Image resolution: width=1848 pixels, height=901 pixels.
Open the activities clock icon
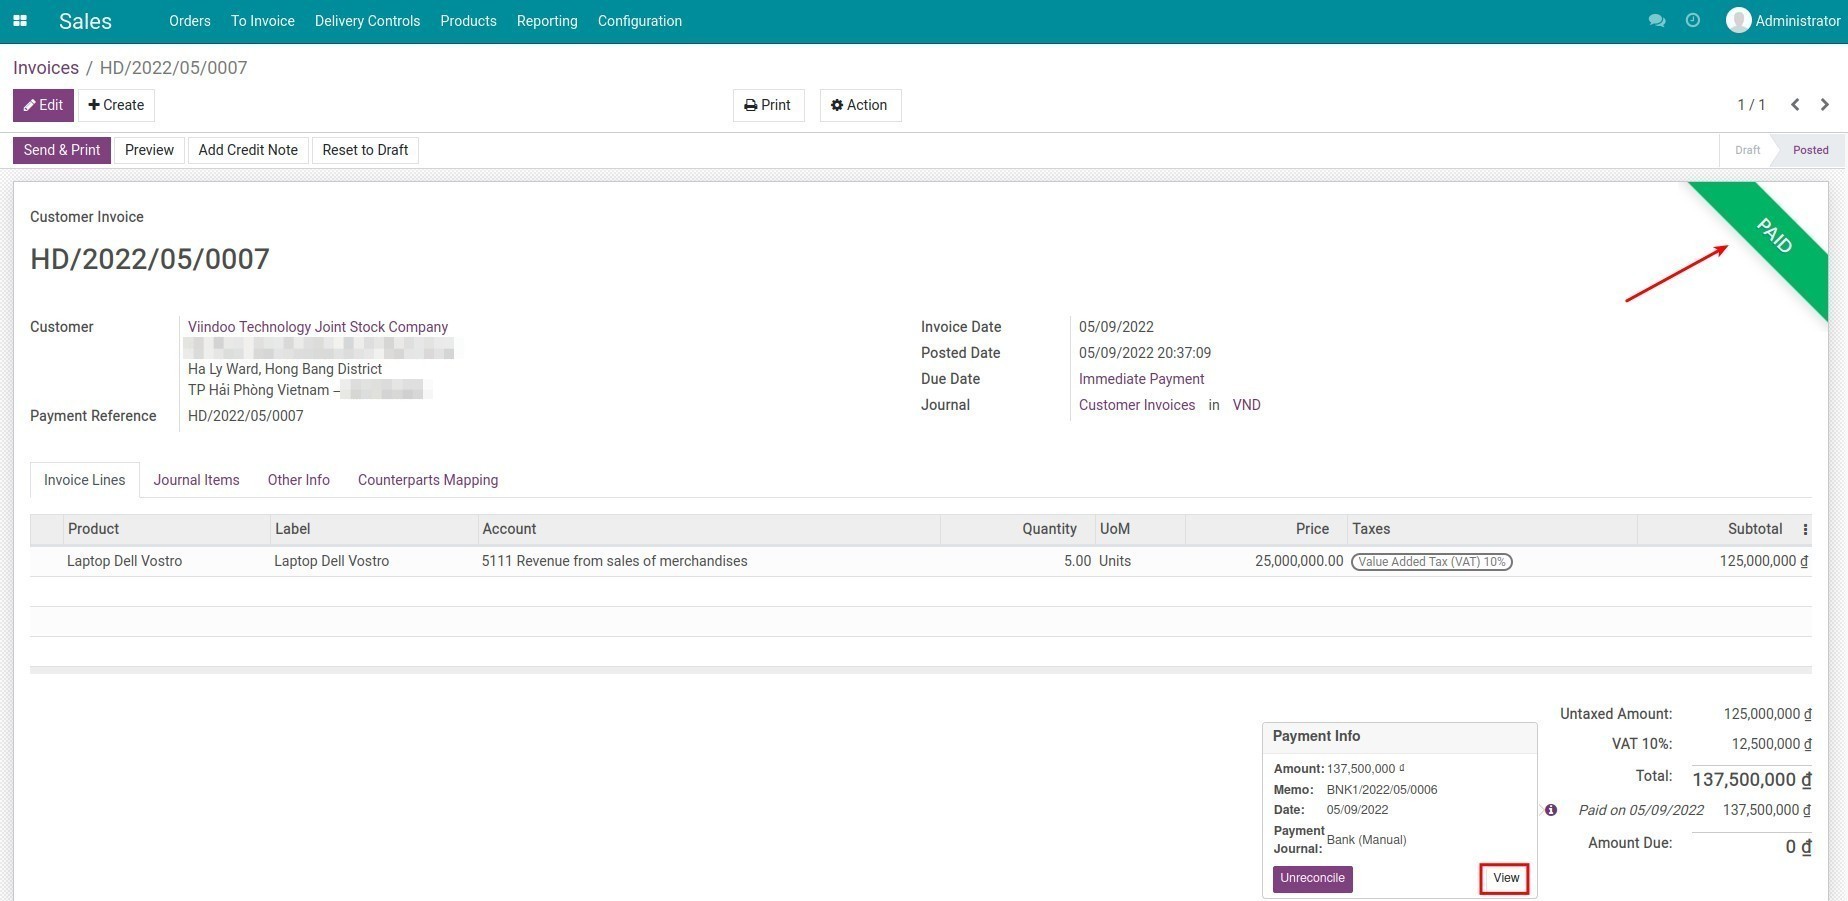(x=1693, y=21)
